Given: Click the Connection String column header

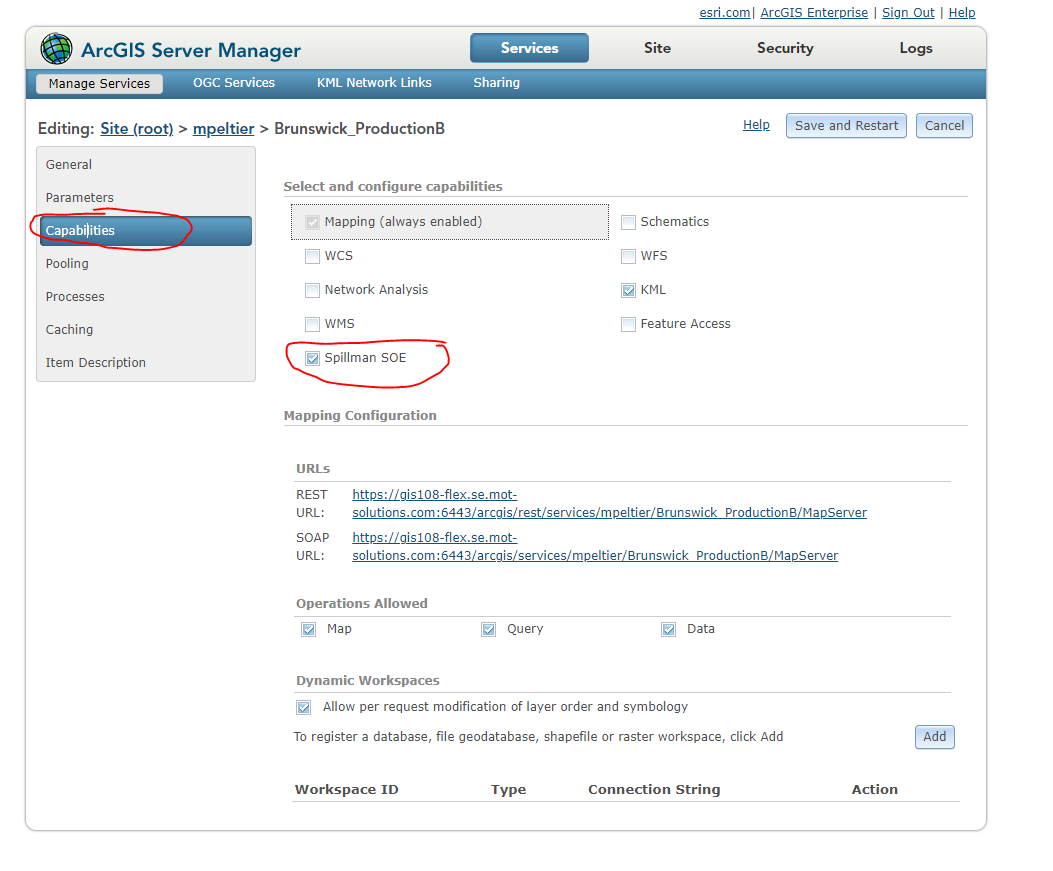Looking at the screenshot, I should tap(654, 790).
